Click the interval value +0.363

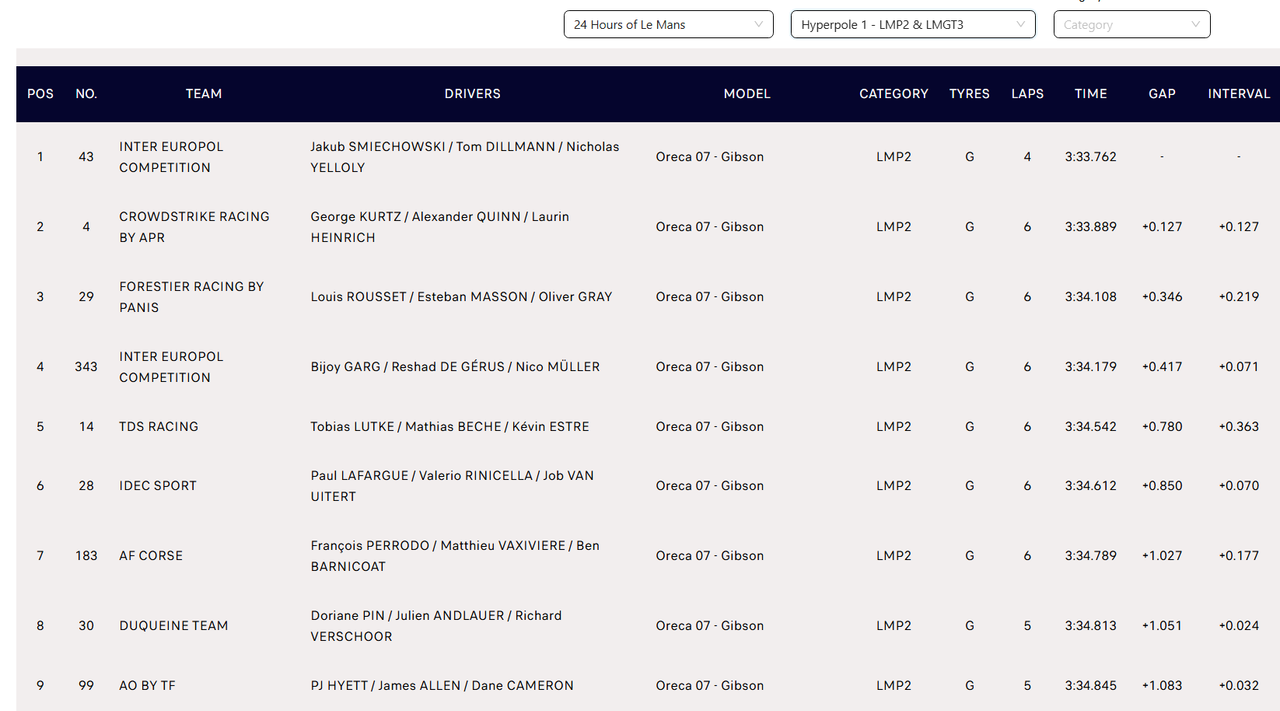pos(1239,427)
